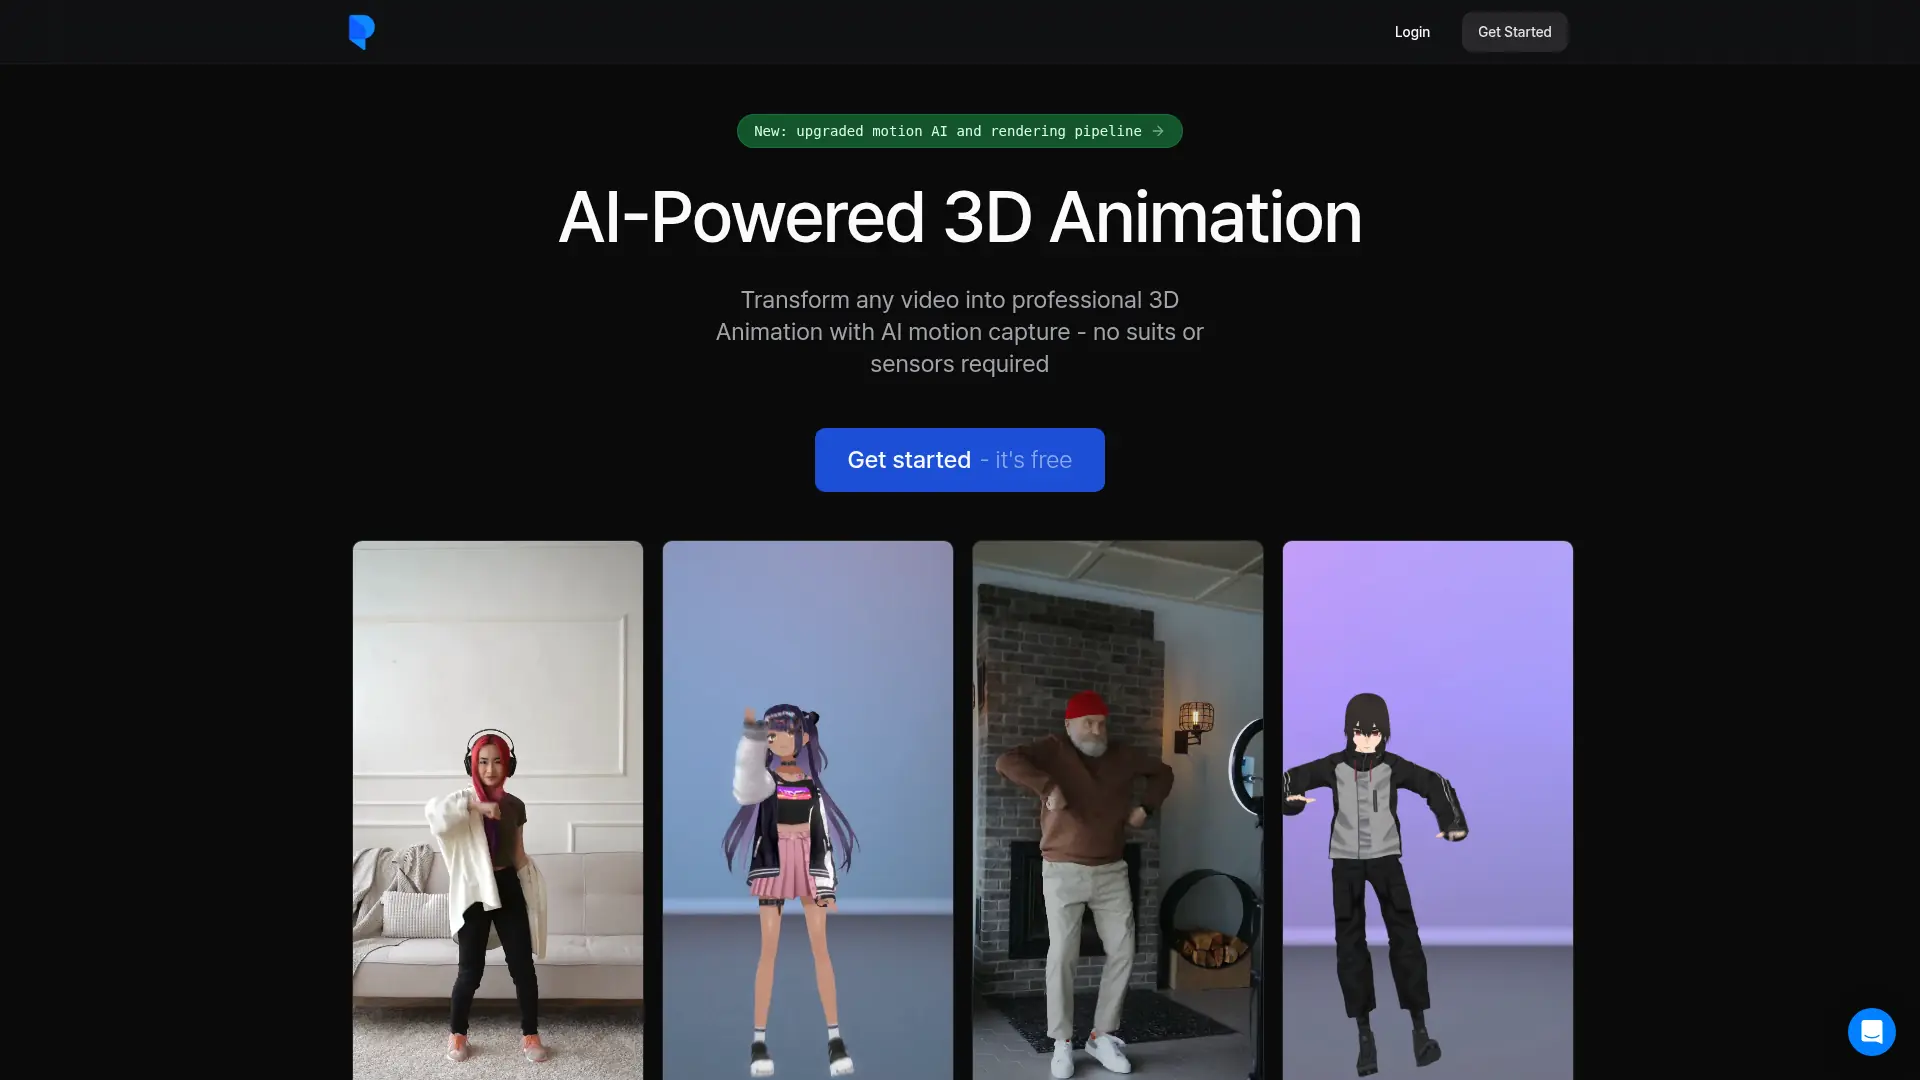Select the black-haired avatar on purple background
The image size is (1920, 1080).
(x=1428, y=810)
